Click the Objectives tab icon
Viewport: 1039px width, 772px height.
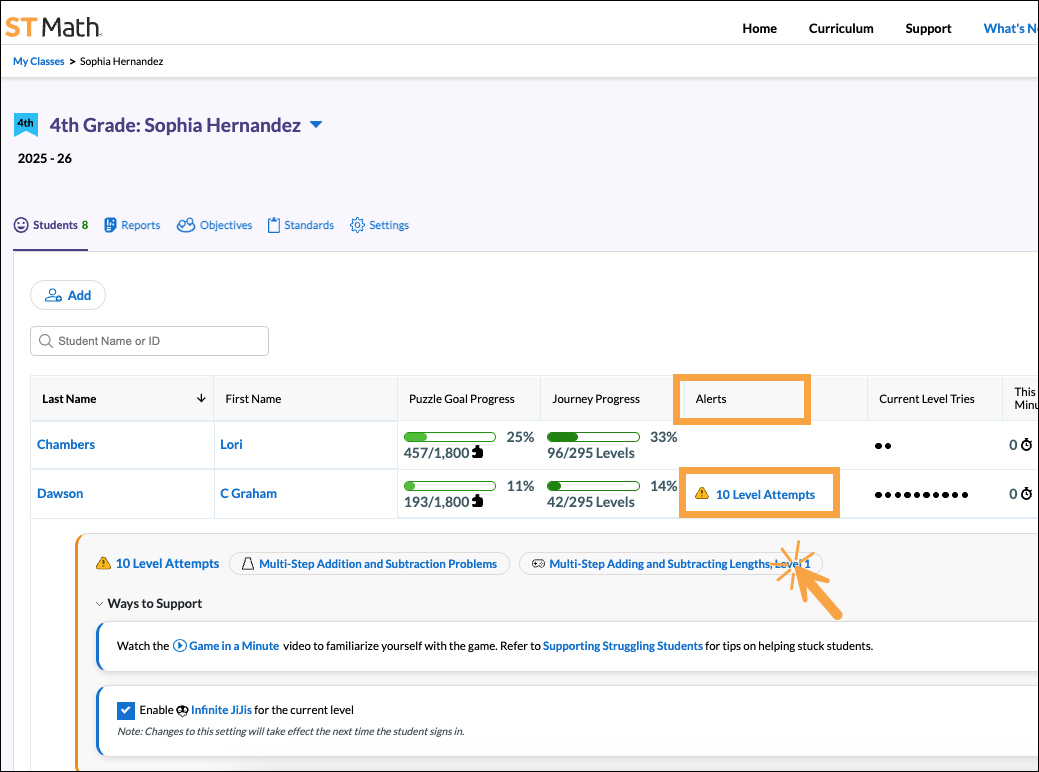[185, 225]
